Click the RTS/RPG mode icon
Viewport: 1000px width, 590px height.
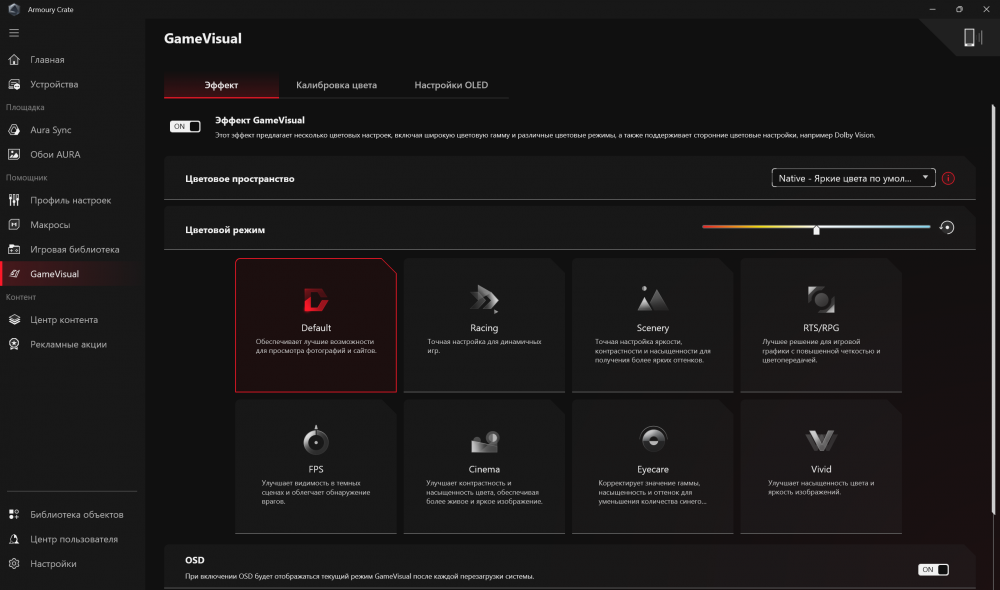coord(821,299)
